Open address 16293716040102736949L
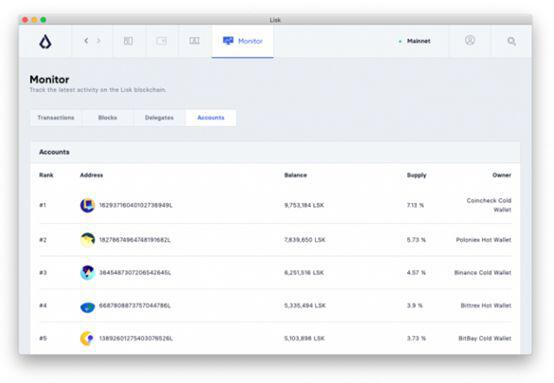Viewport: 554px width, 383px height. (136, 205)
